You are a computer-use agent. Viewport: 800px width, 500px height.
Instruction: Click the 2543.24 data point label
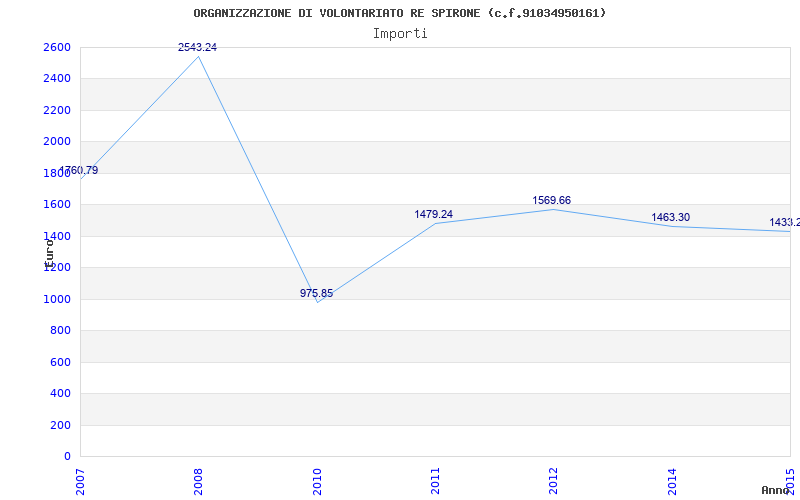[x=197, y=47]
